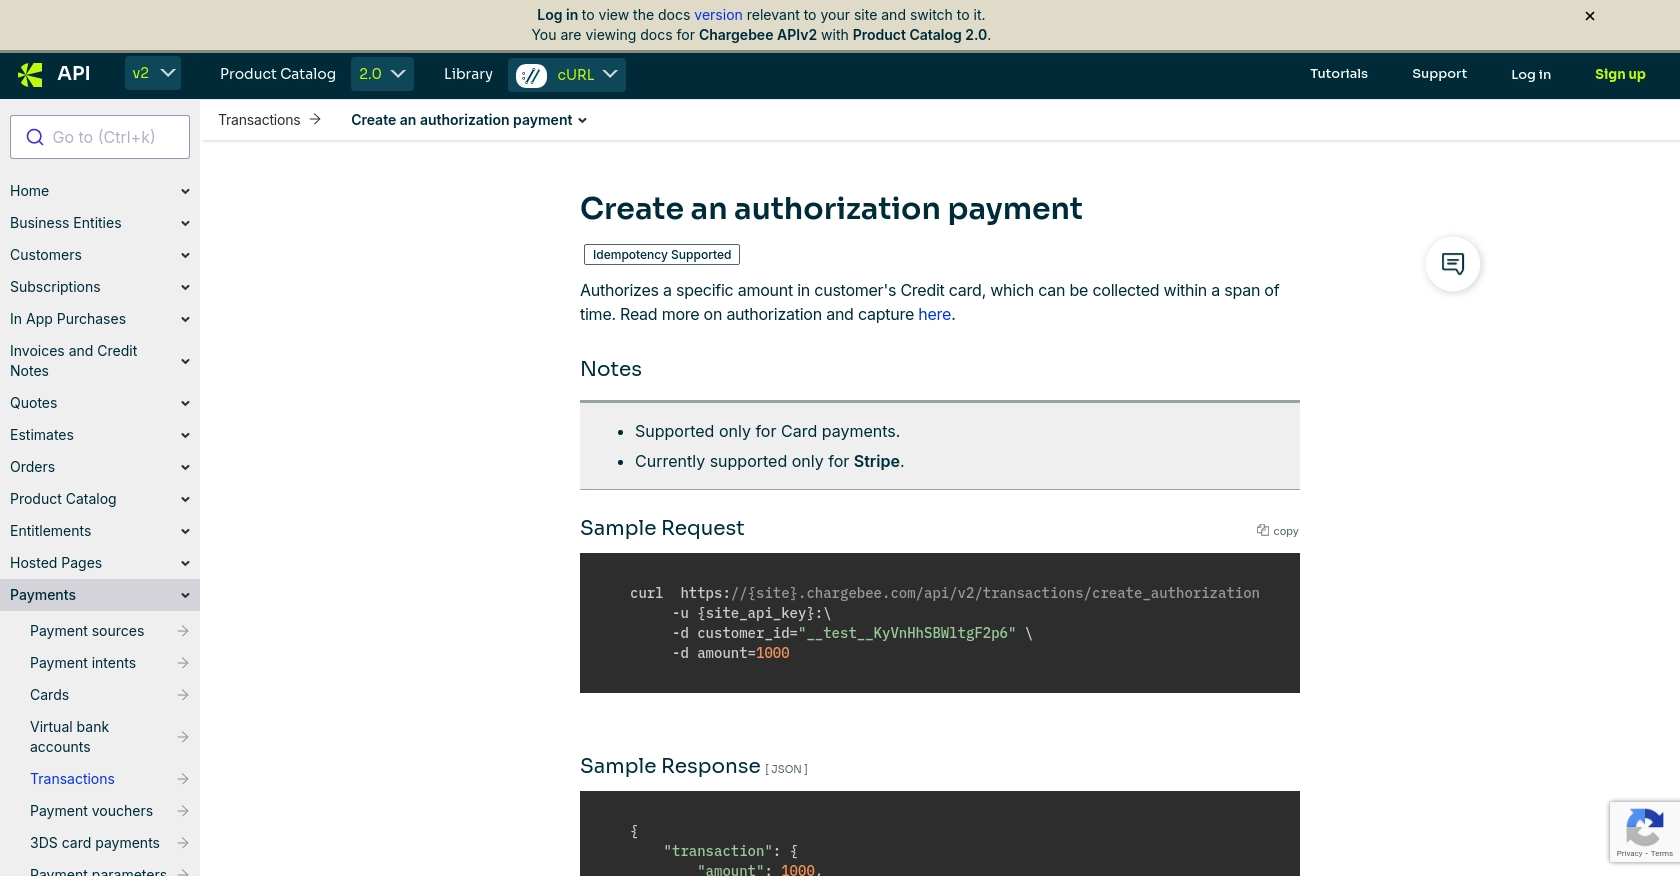1680x876 pixels.
Task: Click the API text in header
Action: pyautogui.click(x=74, y=73)
